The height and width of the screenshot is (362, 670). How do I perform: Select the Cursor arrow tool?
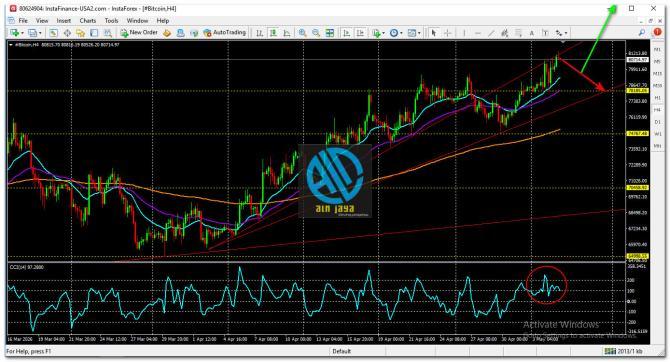(434, 33)
